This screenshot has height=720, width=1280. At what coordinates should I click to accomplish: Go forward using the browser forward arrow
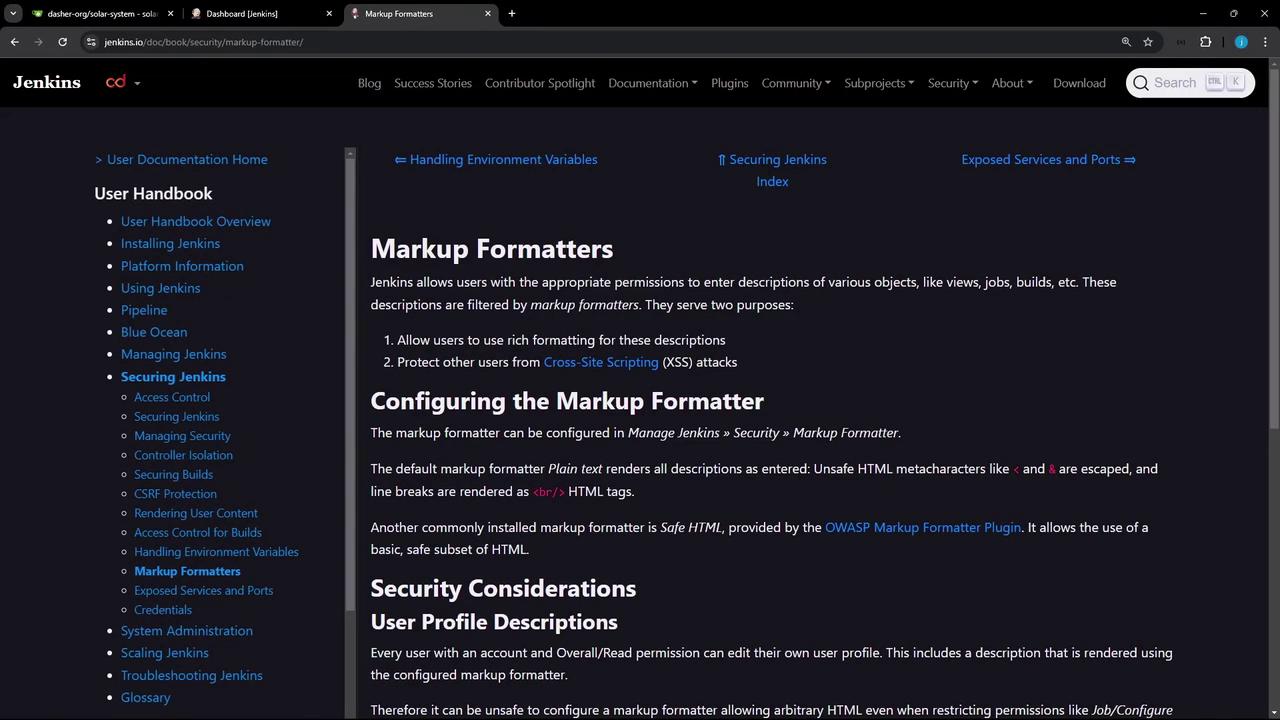38,42
